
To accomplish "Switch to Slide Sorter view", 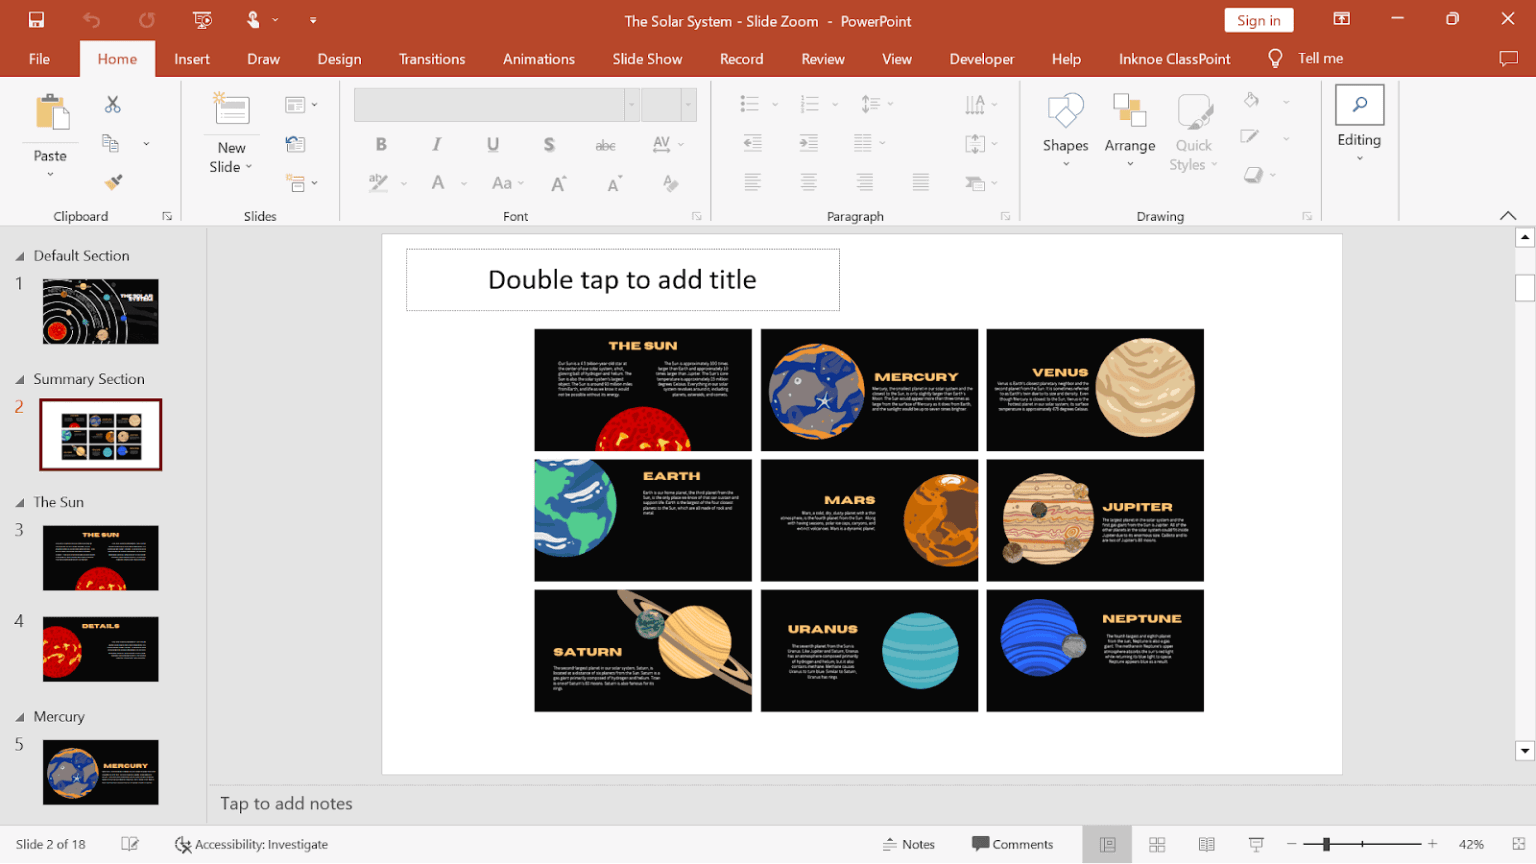I will [x=1156, y=844].
